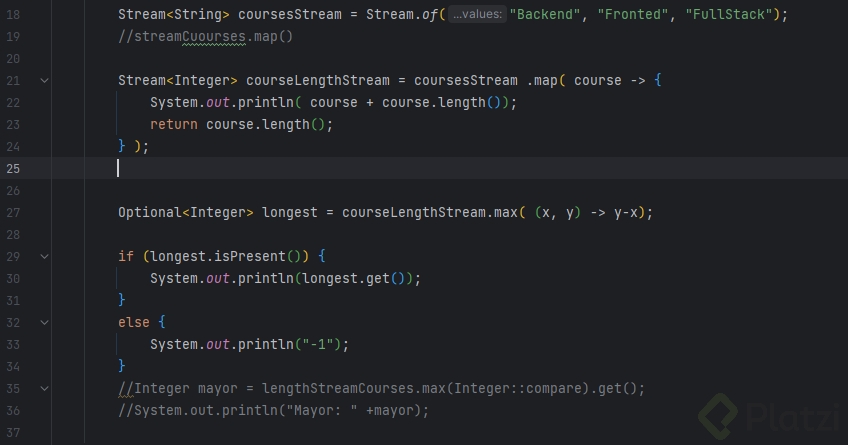Select line number 36 in the gutter
Image resolution: width=848 pixels, height=445 pixels.
coord(13,410)
